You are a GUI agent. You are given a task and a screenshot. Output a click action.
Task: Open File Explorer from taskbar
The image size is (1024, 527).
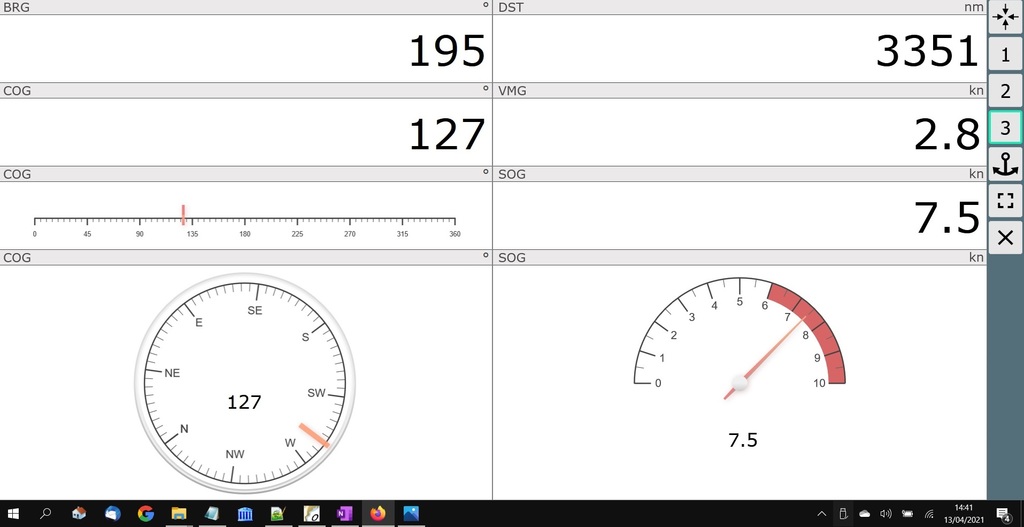179,514
